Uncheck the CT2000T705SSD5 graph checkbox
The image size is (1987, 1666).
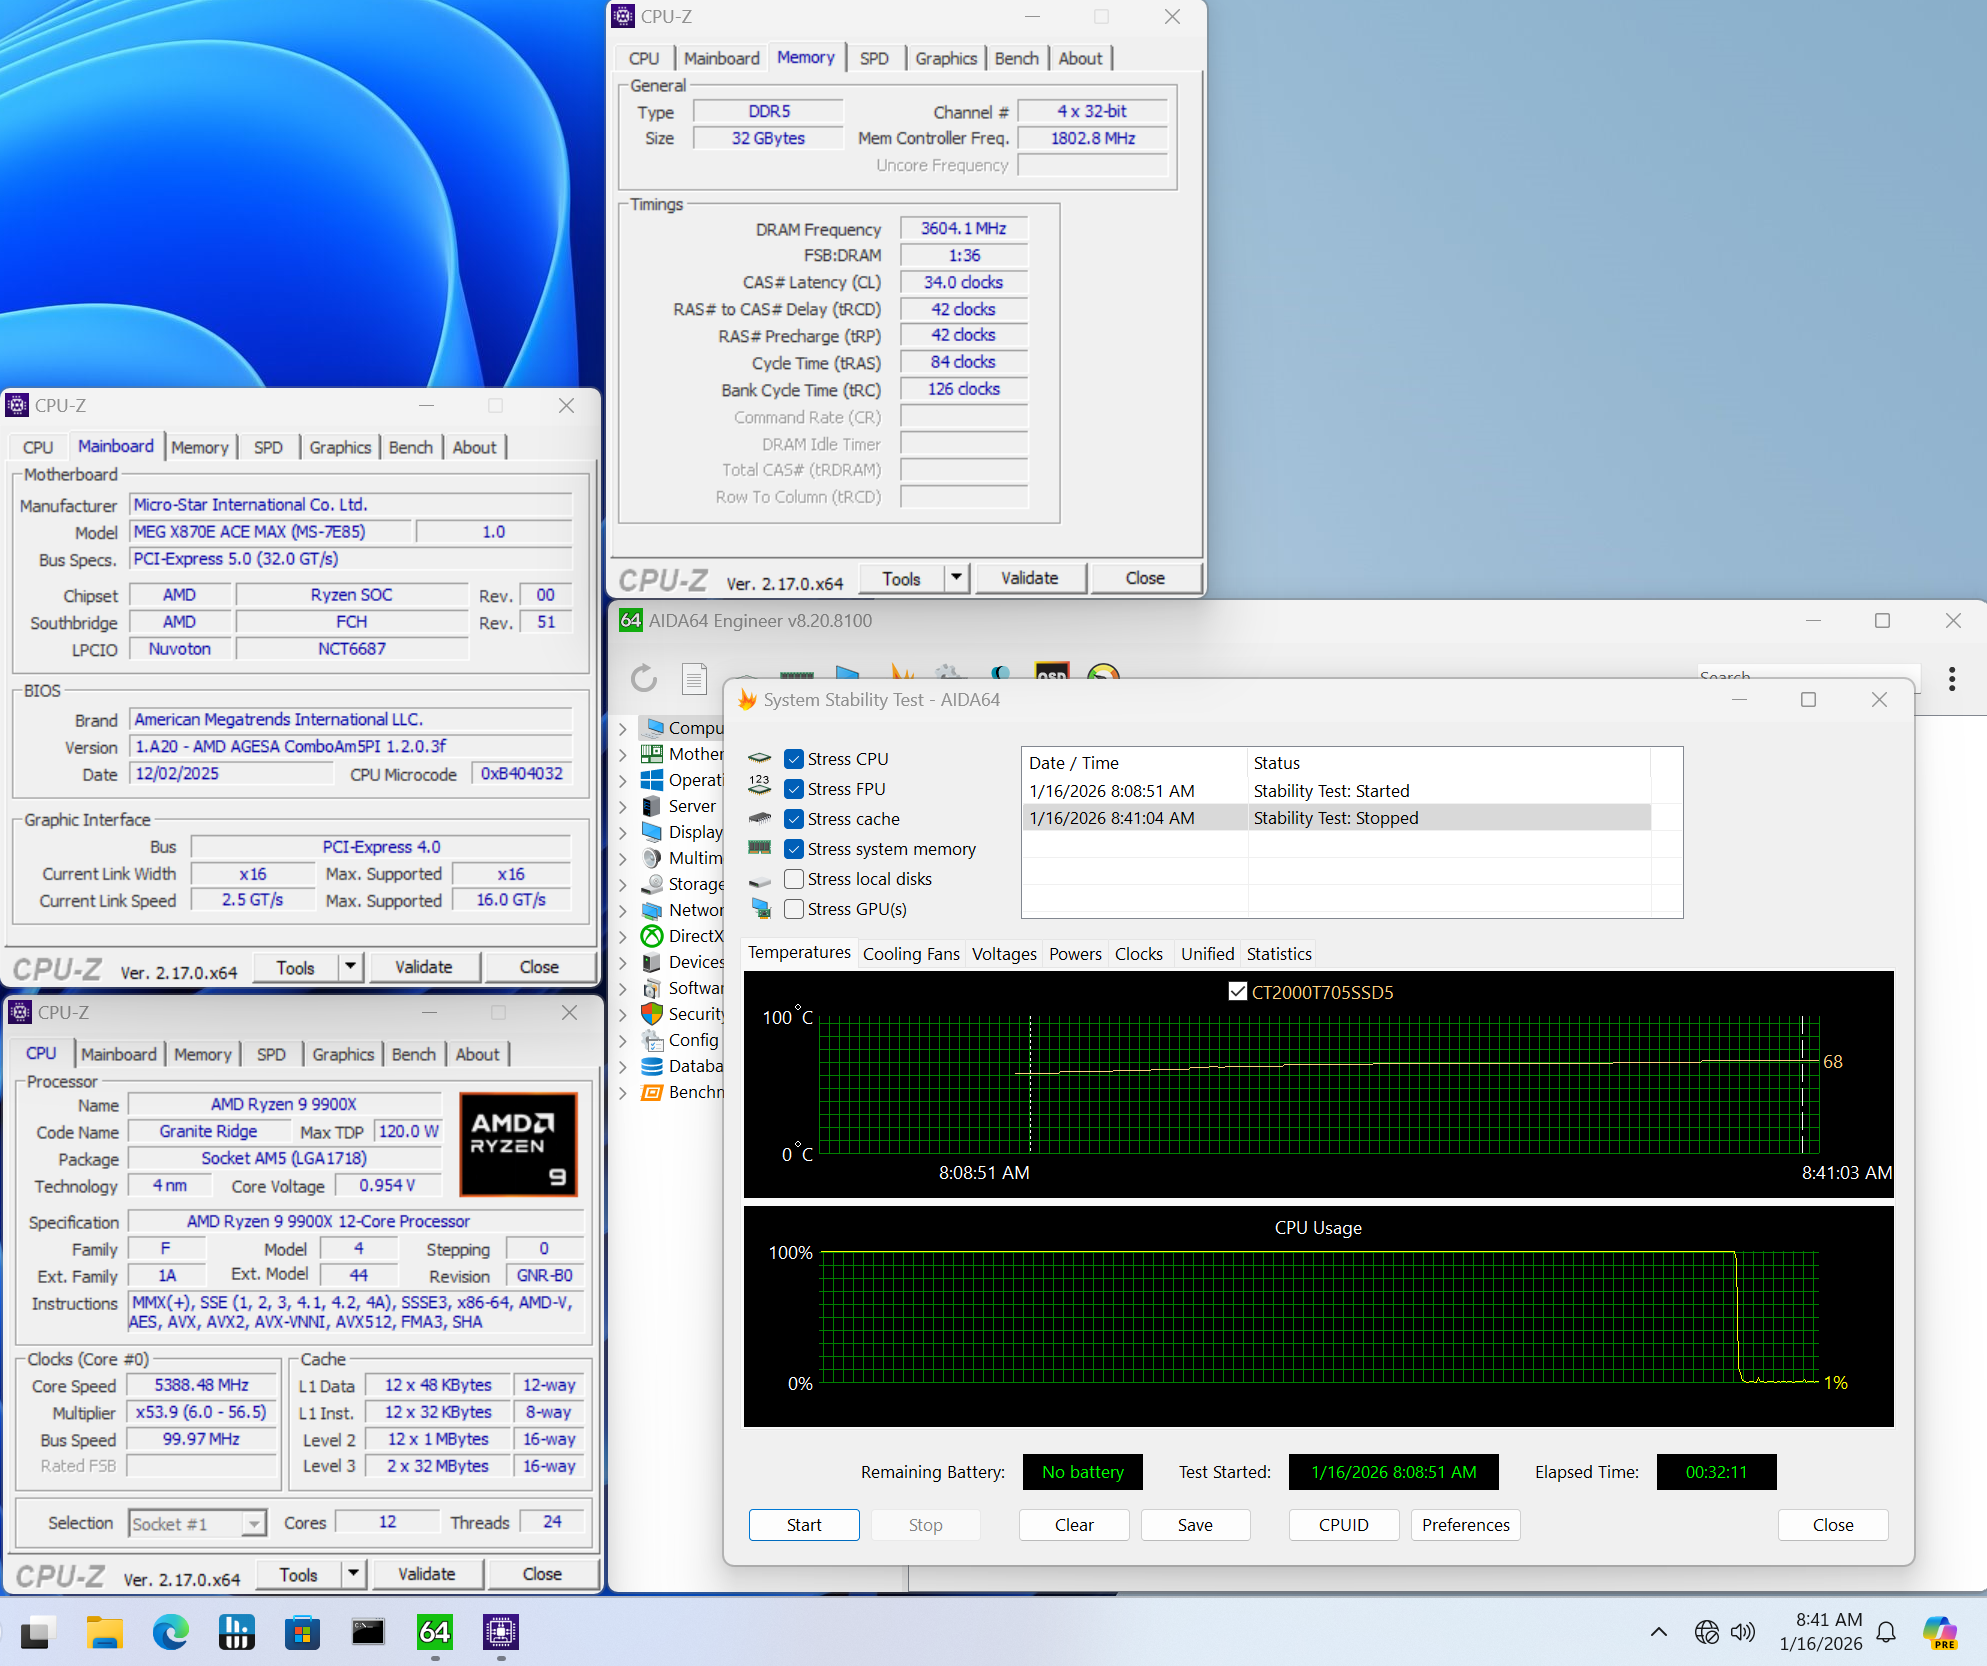(1237, 991)
